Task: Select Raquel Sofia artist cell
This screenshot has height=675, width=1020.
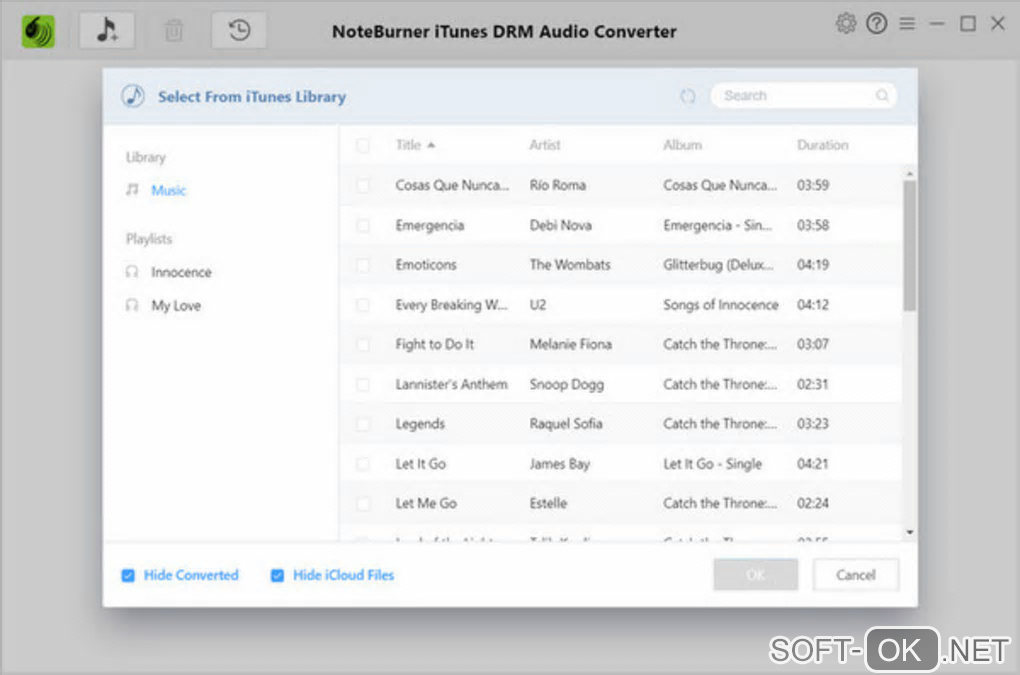Action: click(566, 424)
